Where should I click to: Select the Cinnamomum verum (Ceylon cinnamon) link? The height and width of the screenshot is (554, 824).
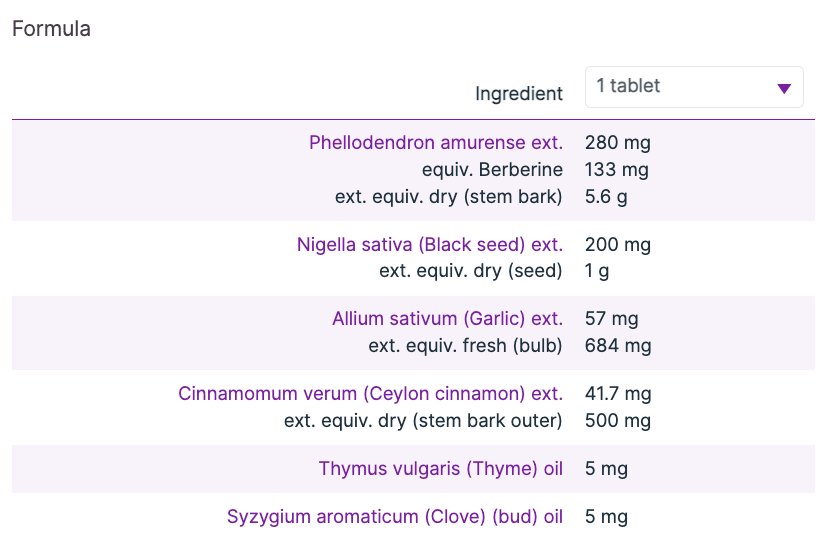pyautogui.click(x=370, y=394)
